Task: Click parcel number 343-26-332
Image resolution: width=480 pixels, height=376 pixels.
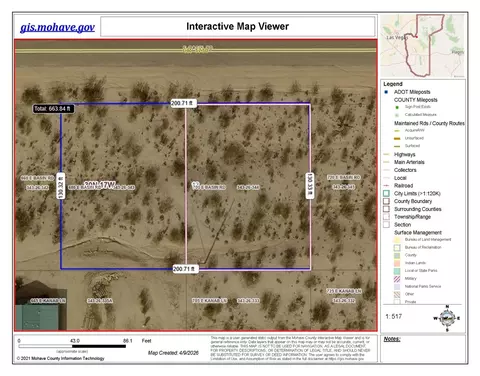Action: click(x=344, y=301)
